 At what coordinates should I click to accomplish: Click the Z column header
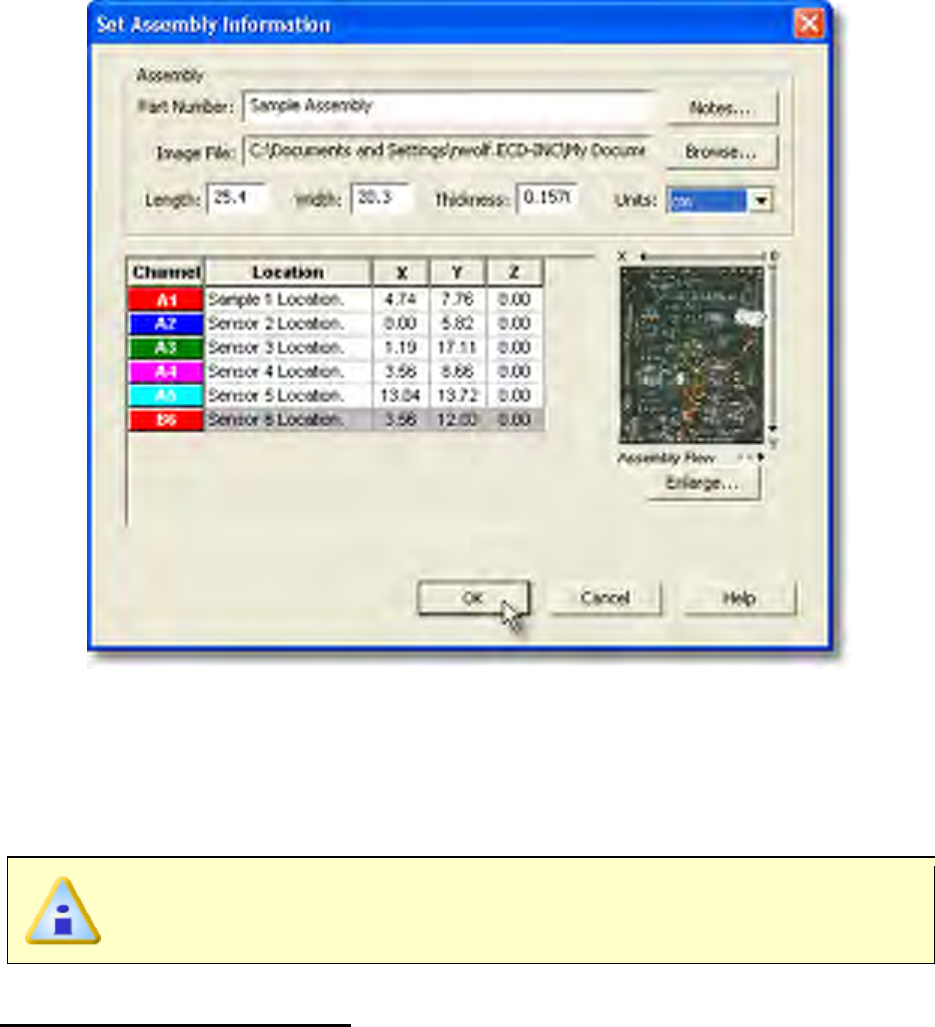[515, 272]
